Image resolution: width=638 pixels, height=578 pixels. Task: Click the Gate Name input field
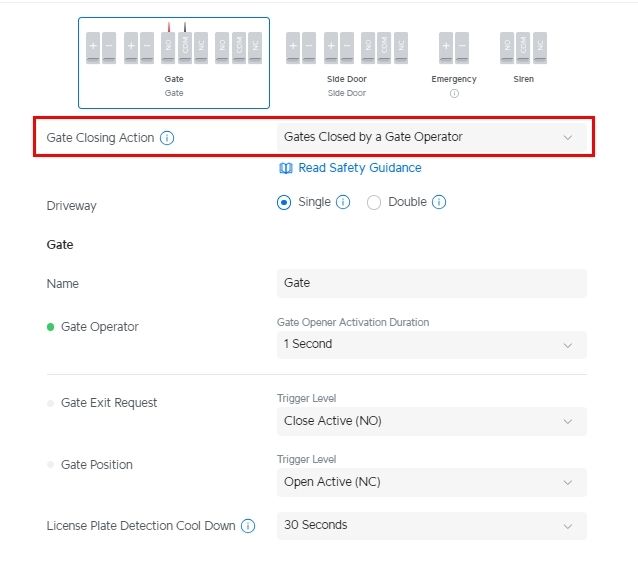(x=431, y=283)
